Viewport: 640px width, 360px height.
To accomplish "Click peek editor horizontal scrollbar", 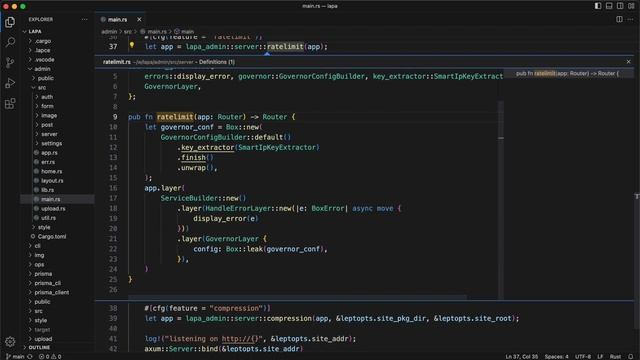I will [298, 297].
